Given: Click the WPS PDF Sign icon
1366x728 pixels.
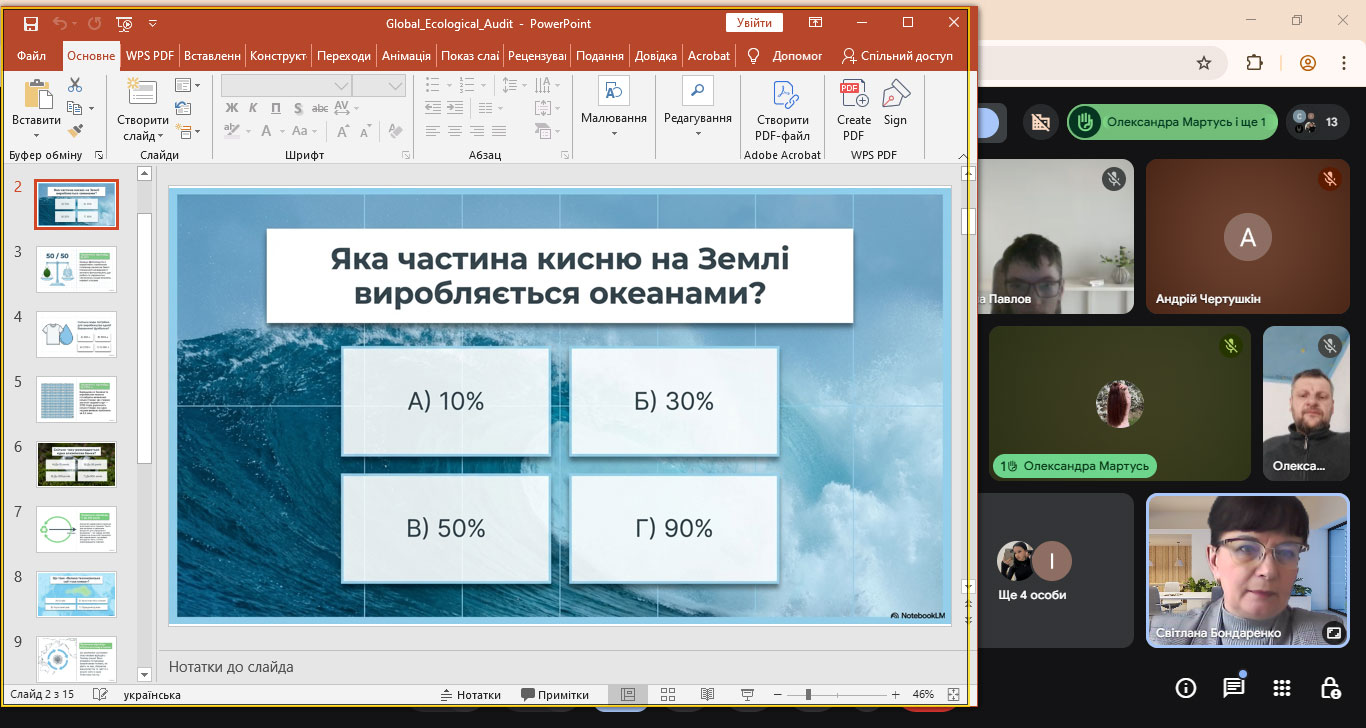Looking at the screenshot, I should click(x=896, y=94).
